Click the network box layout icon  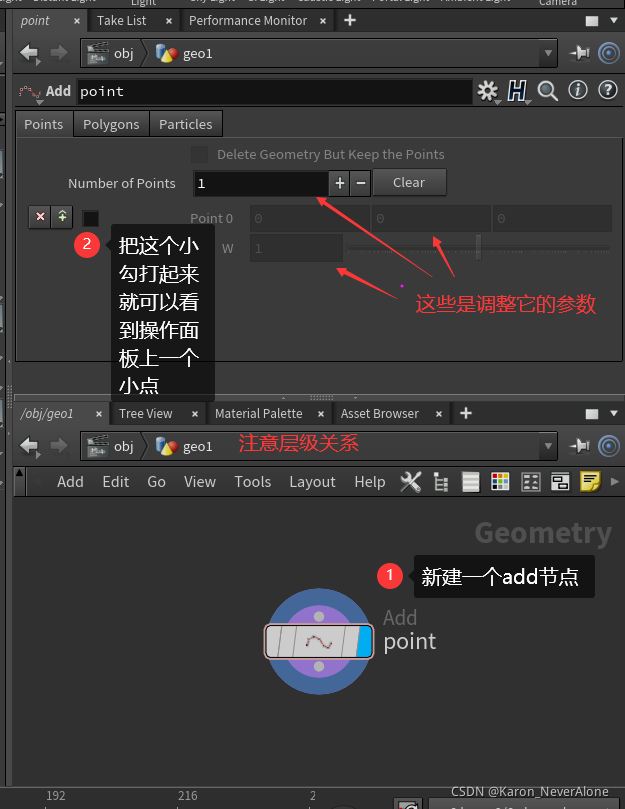point(560,482)
